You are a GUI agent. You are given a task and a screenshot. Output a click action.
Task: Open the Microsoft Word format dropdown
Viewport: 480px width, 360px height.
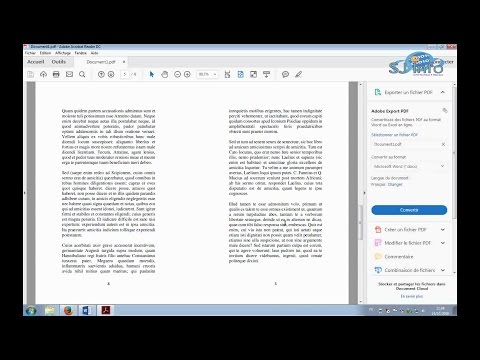(x=409, y=166)
